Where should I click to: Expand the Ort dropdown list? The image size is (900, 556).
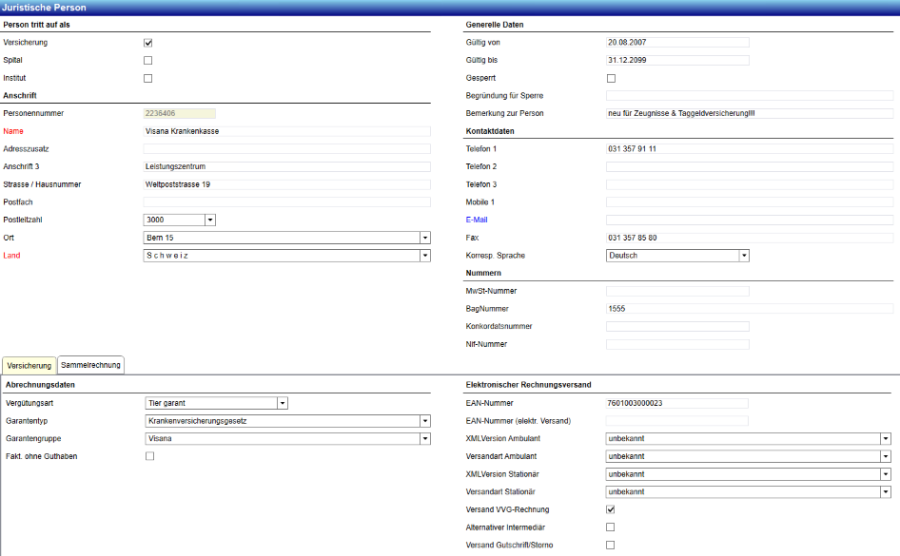424,238
